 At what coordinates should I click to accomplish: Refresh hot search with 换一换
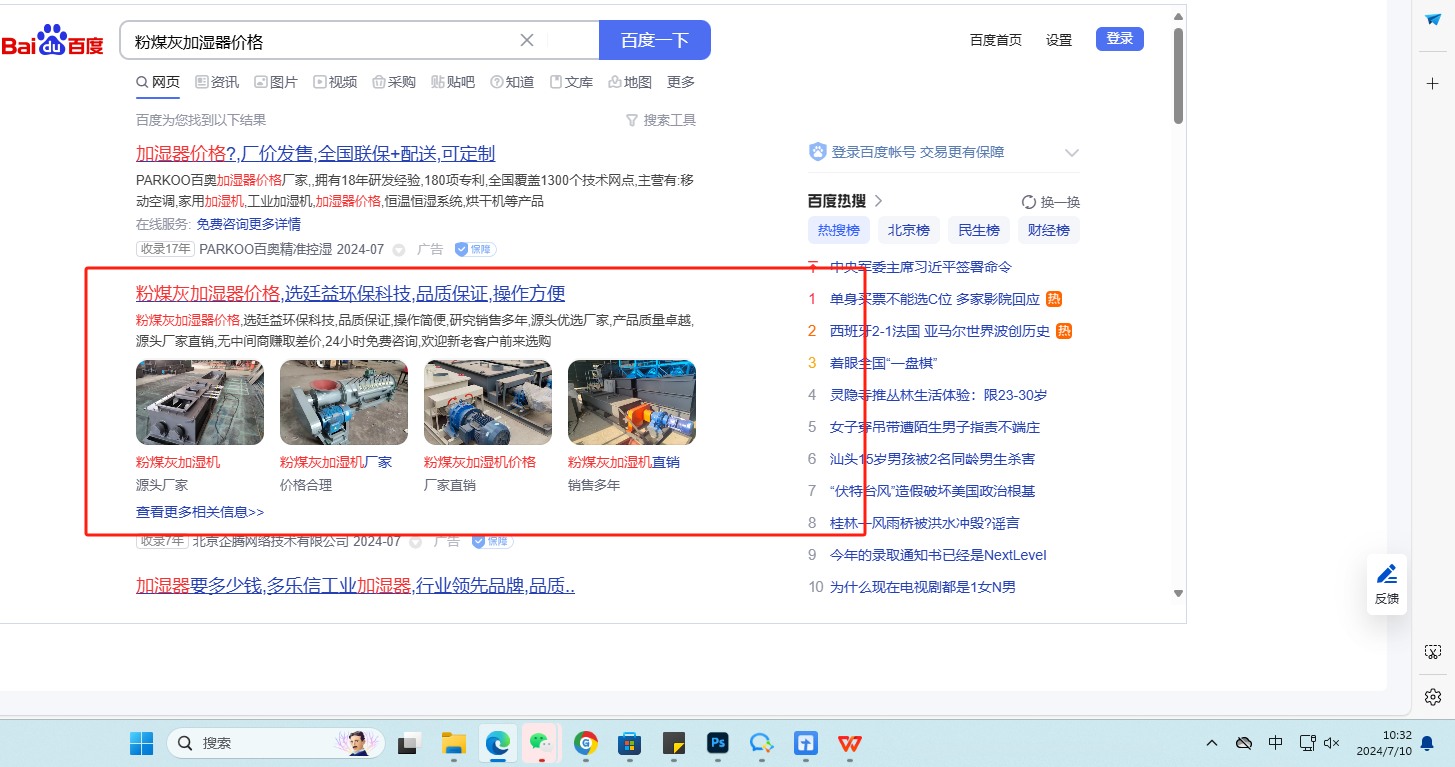pyautogui.click(x=1050, y=202)
